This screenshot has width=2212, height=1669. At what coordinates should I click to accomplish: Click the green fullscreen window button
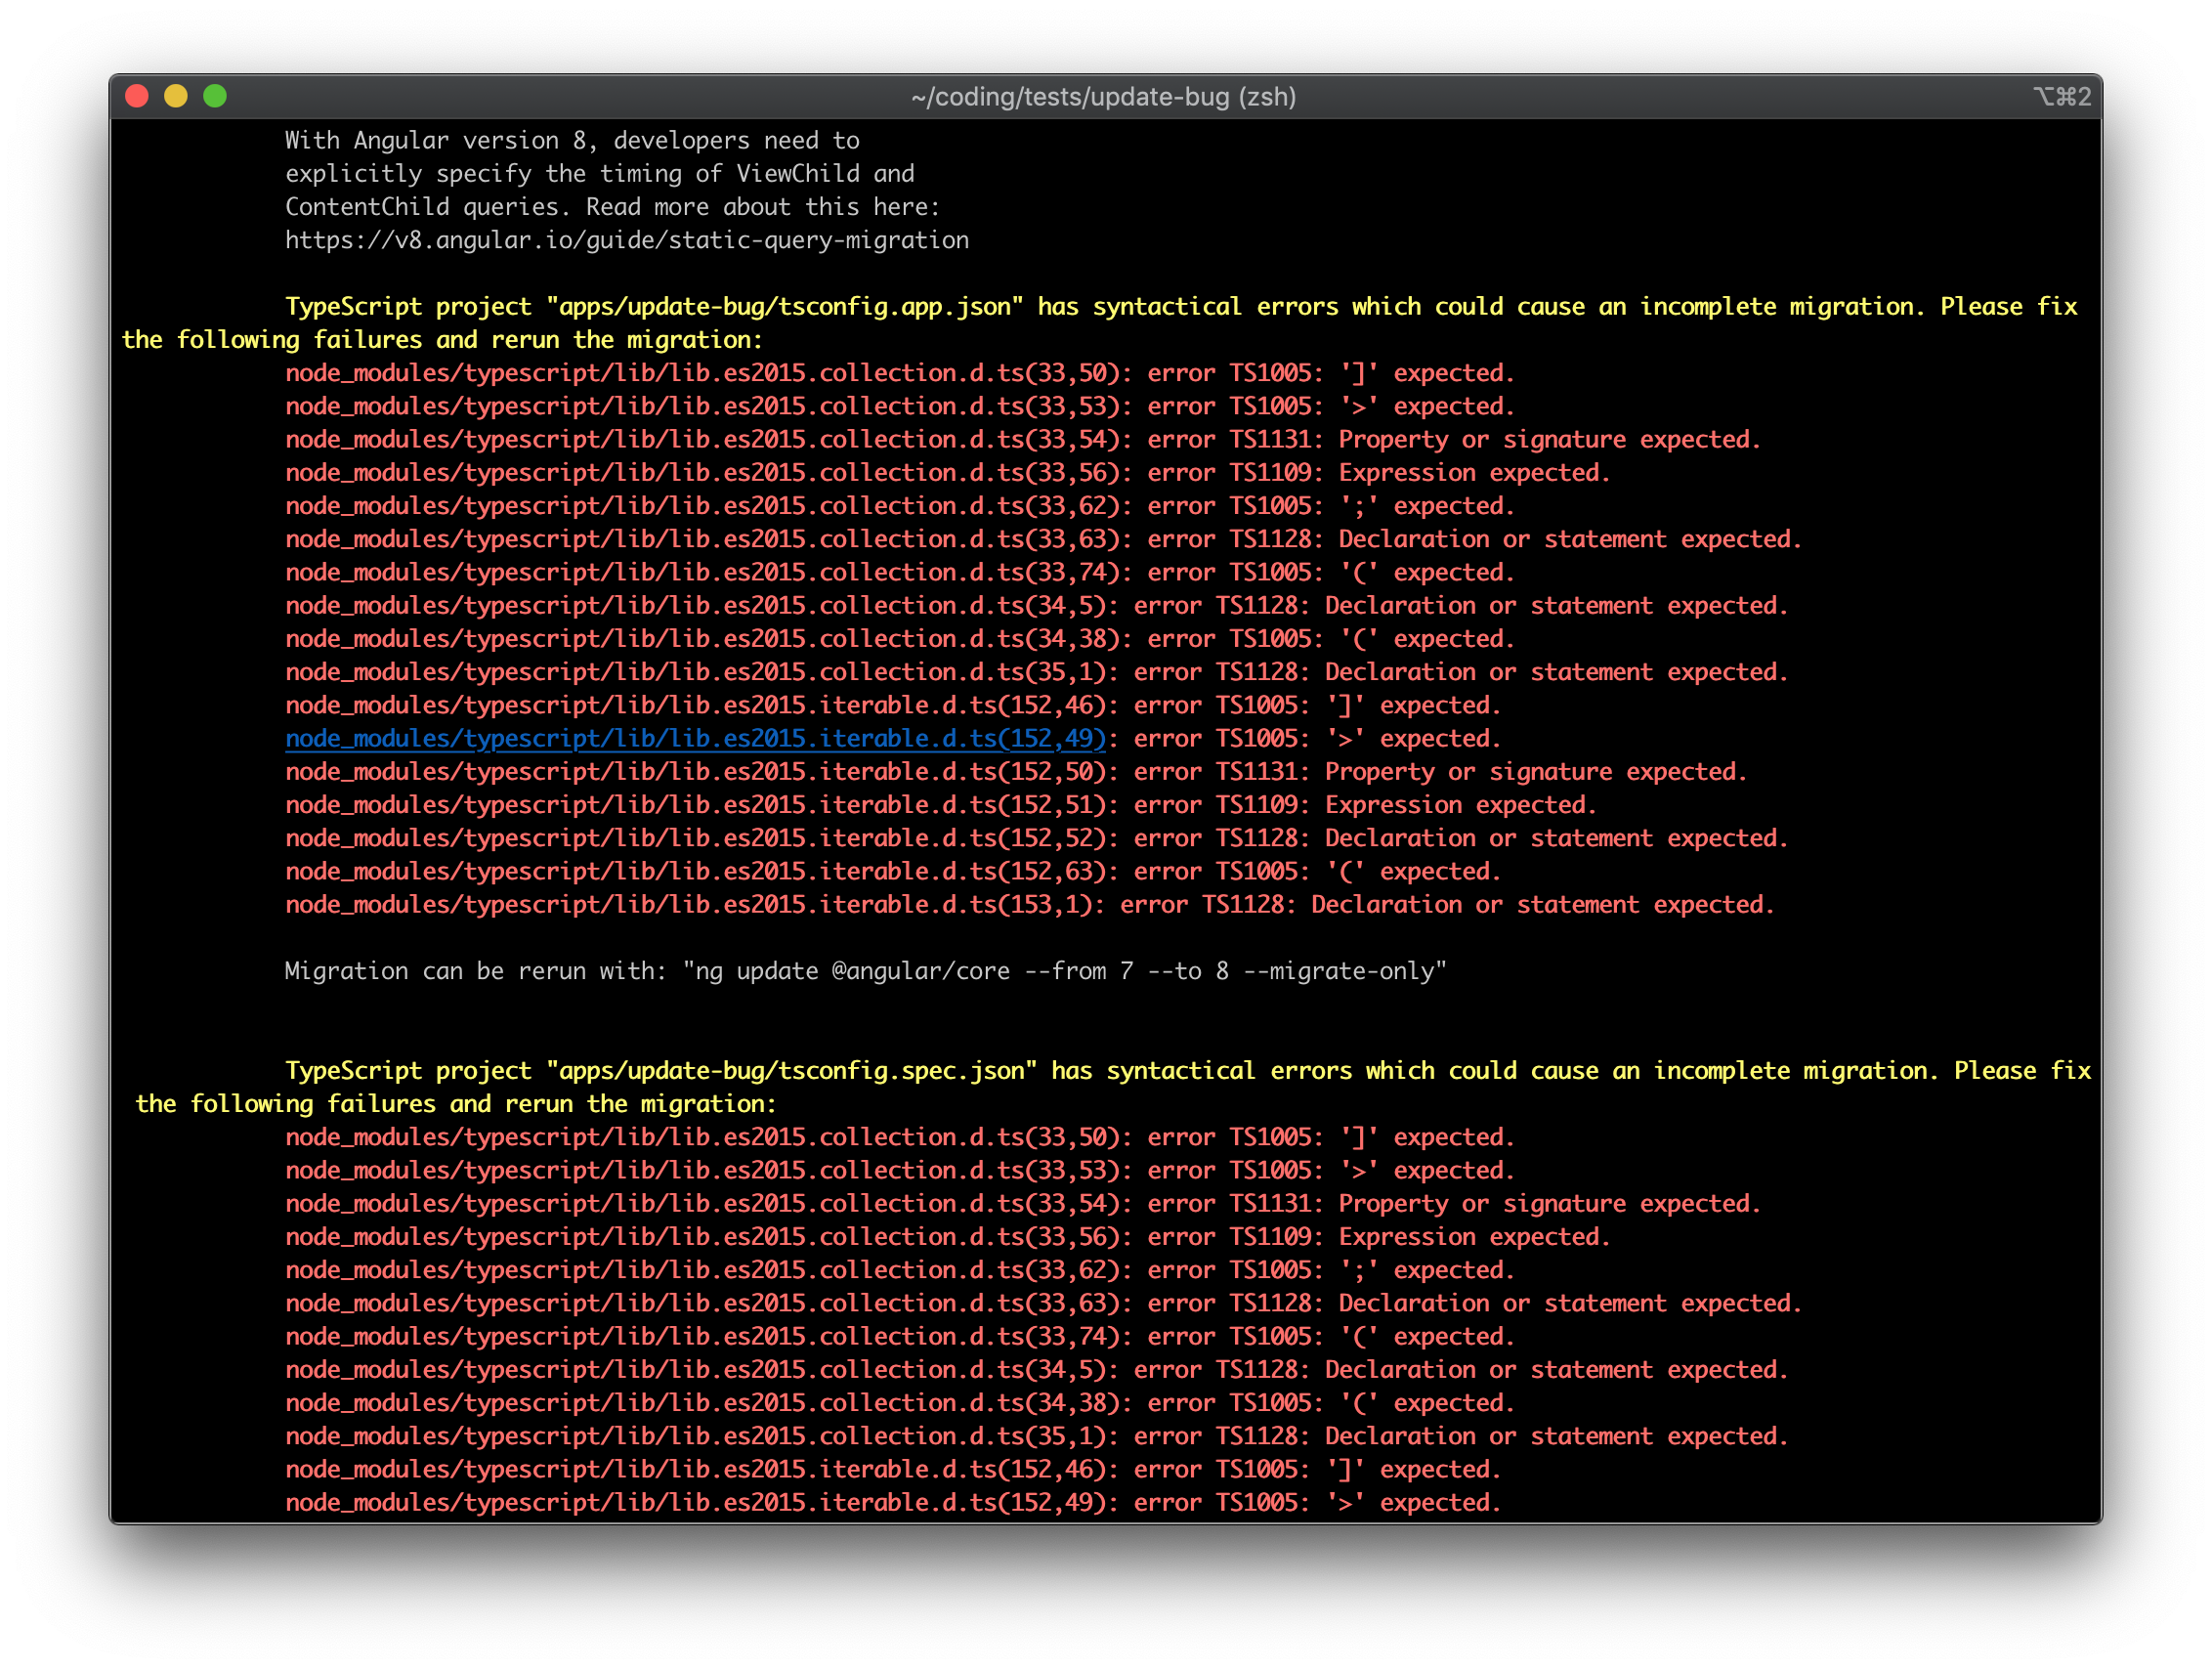[x=215, y=96]
